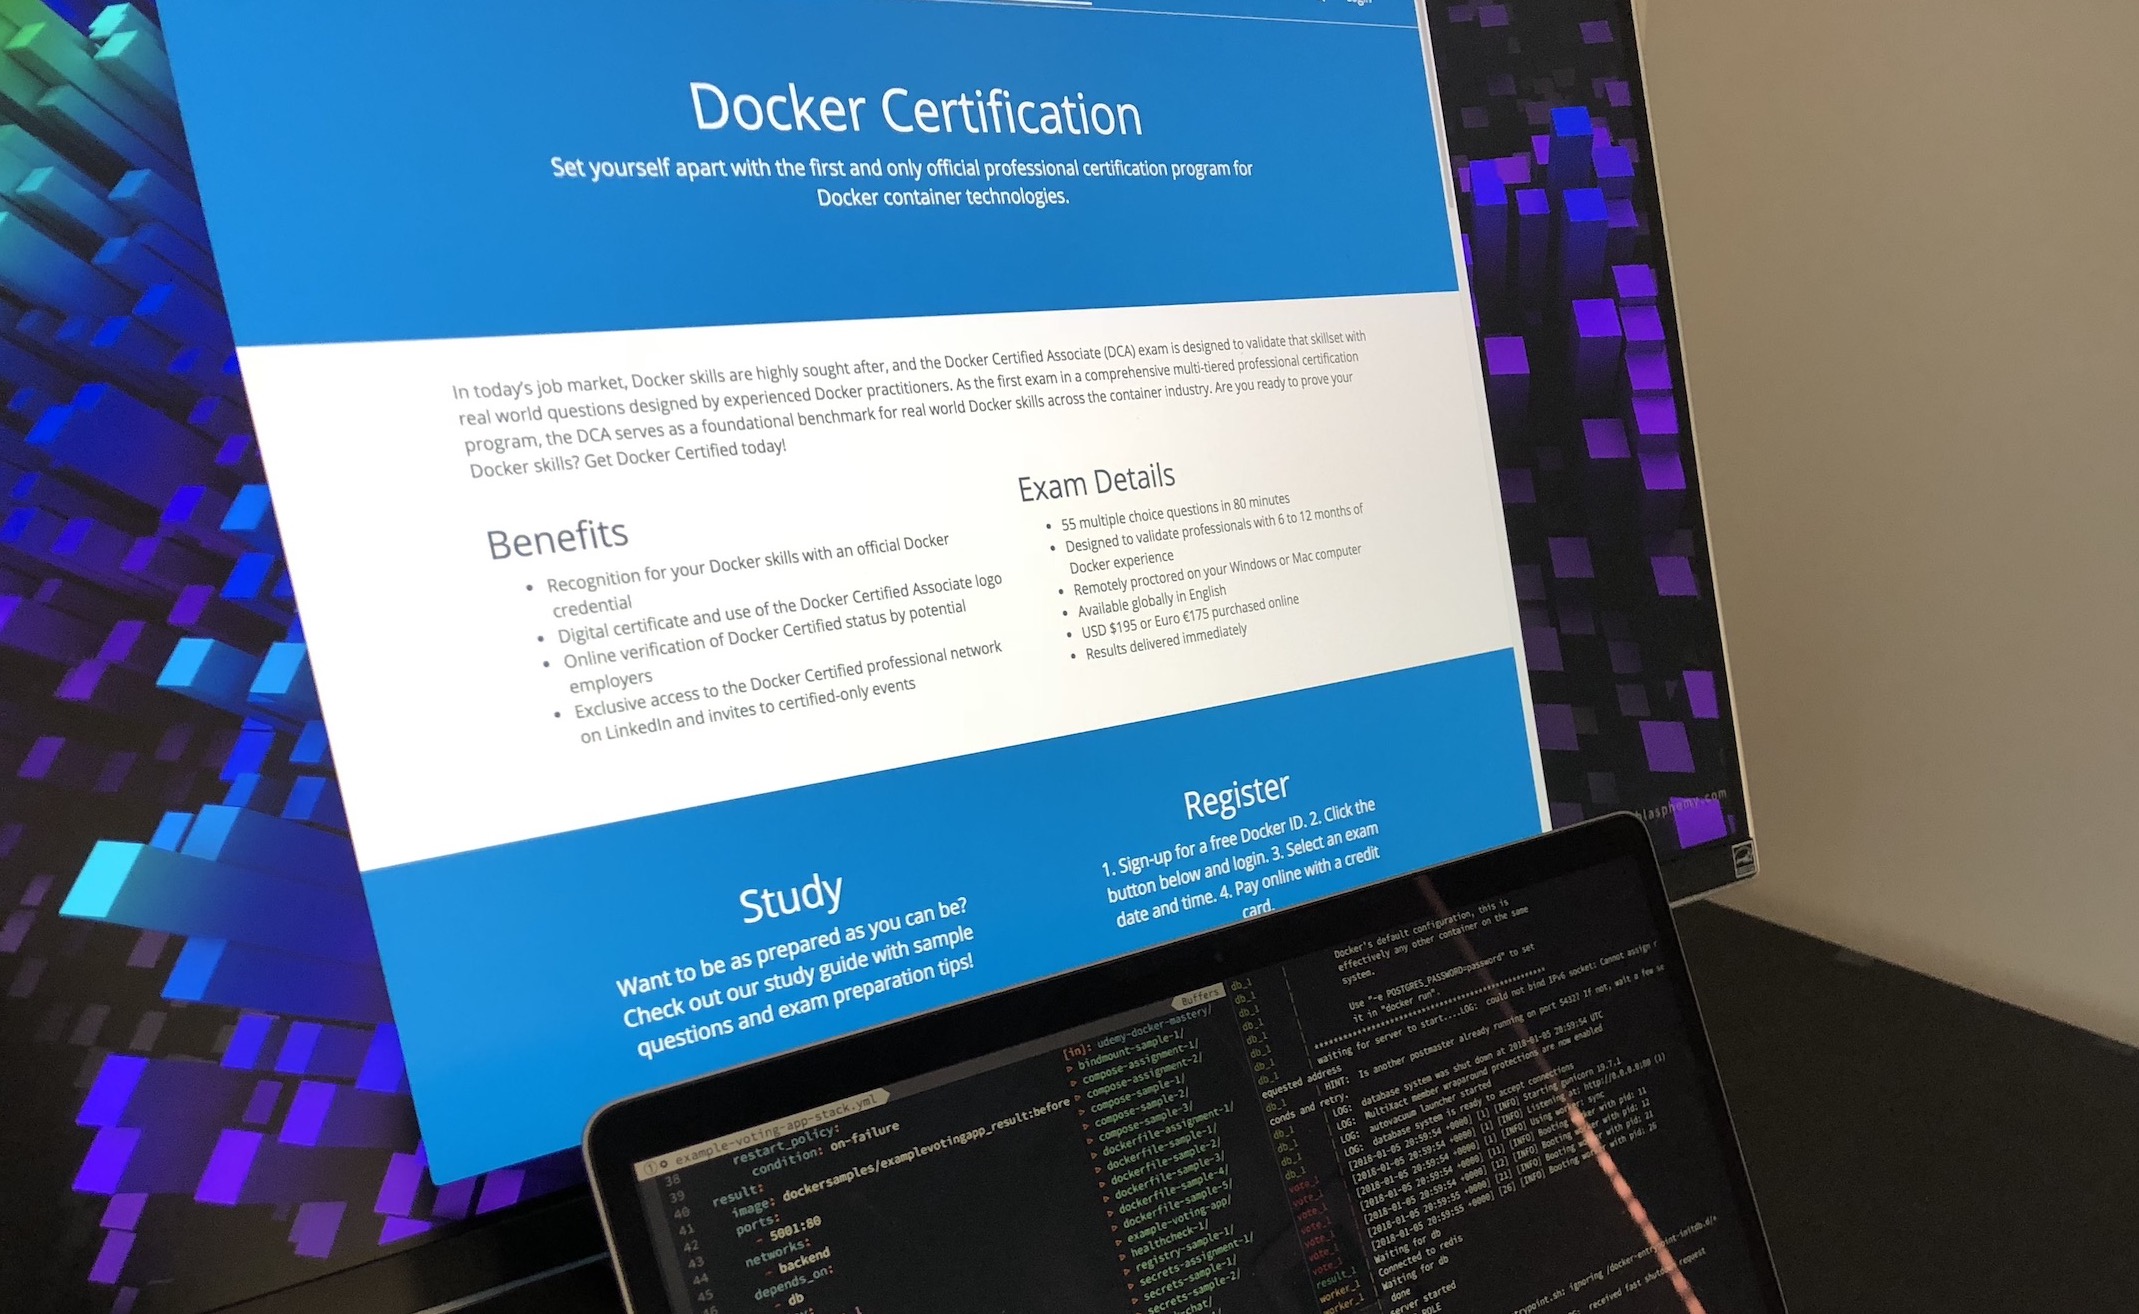
Task: Click the 'Online verification of Docker Certified' bullet
Action: pyautogui.click(x=765, y=646)
